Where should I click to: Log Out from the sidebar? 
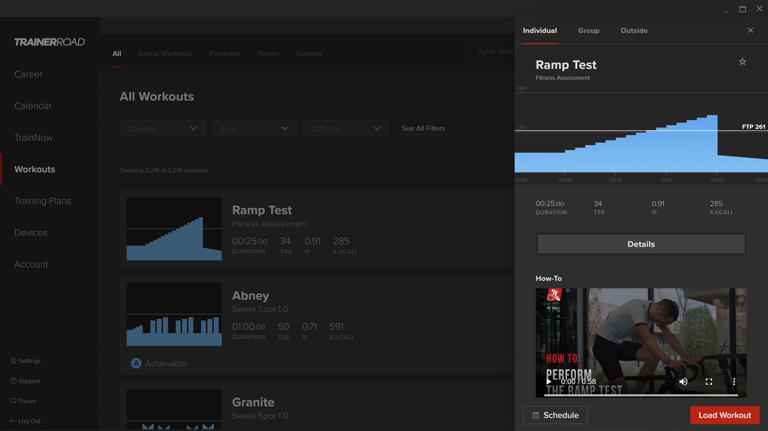tap(25, 421)
